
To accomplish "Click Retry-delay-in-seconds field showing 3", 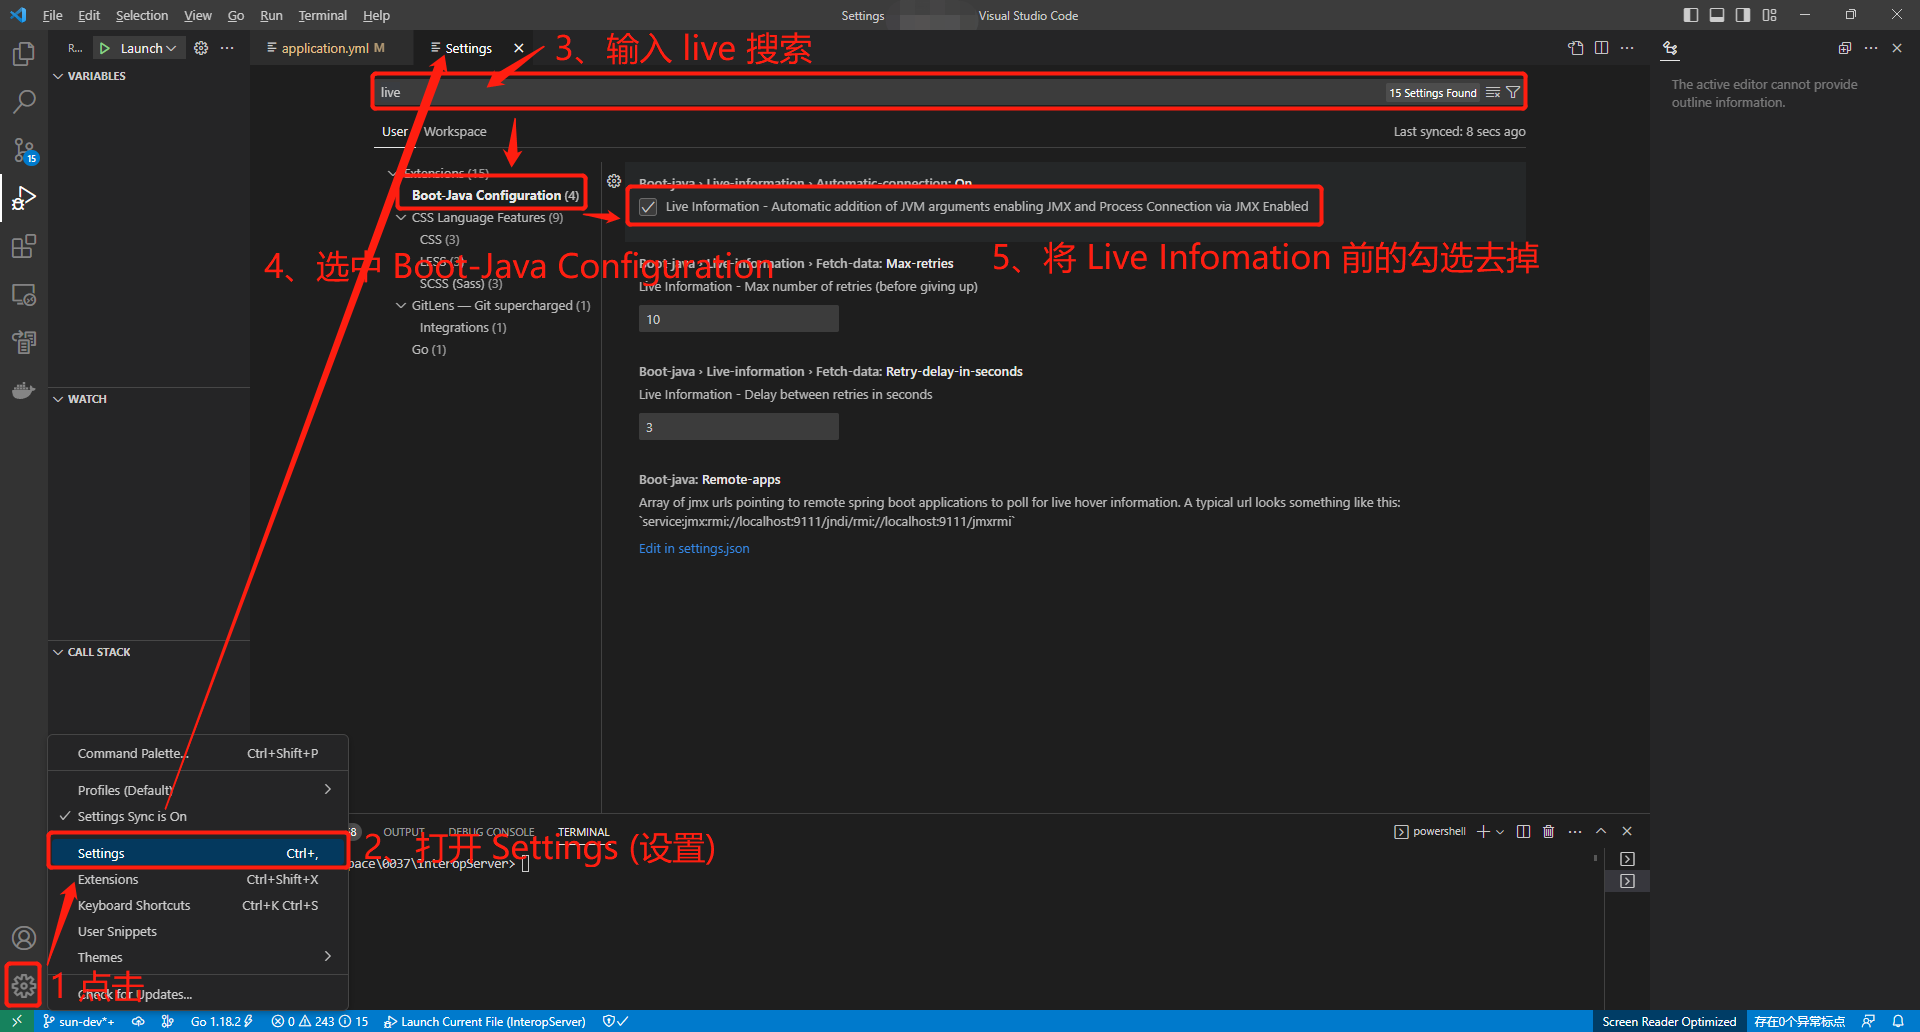I will [x=739, y=427].
